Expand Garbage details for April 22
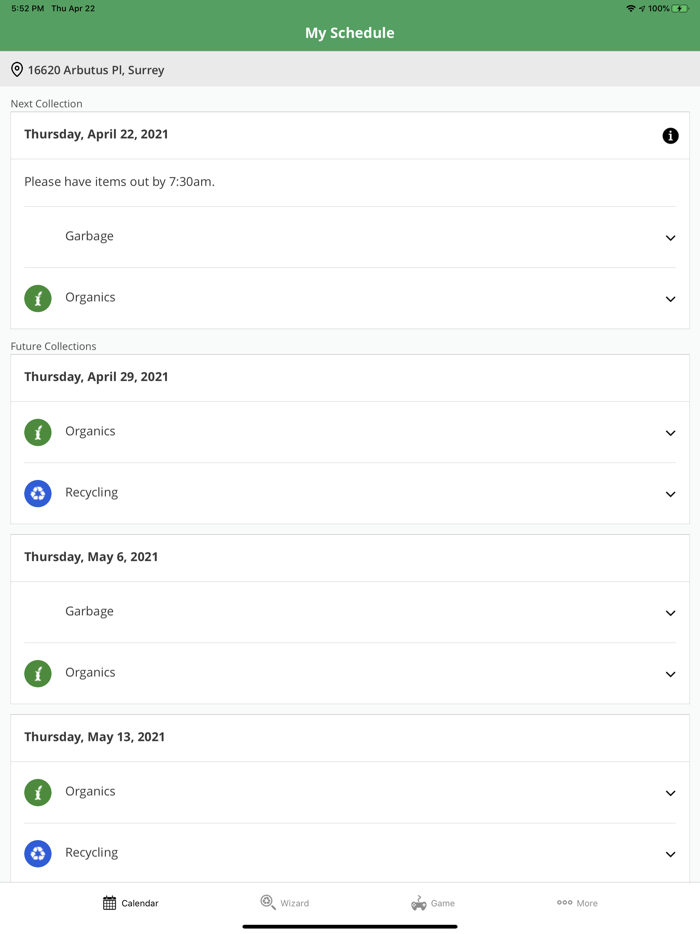The width and height of the screenshot is (700, 934). [670, 238]
